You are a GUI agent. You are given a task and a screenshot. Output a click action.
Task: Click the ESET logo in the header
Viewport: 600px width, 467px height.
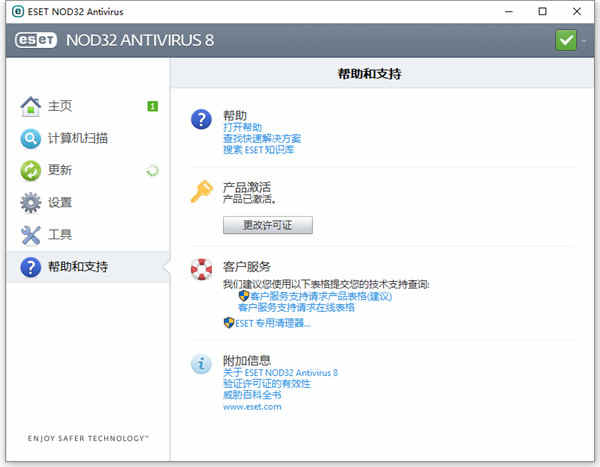(36, 40)
